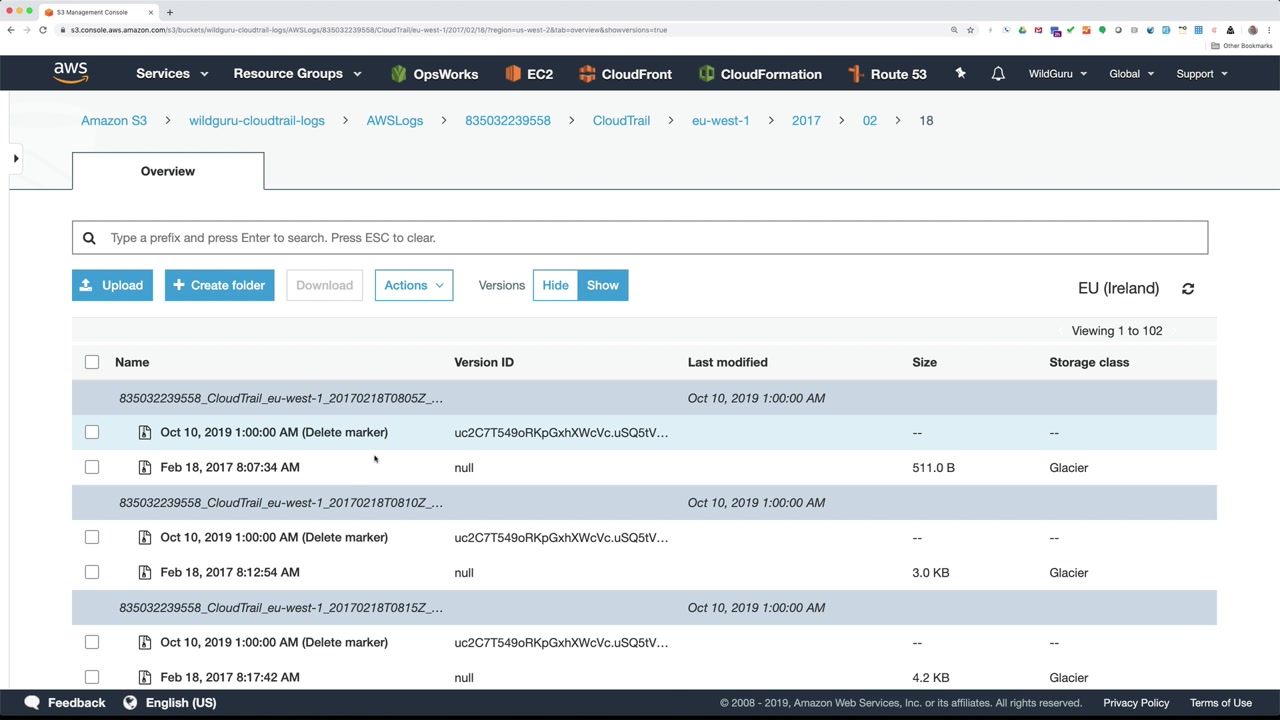
Task: Switch to the Overview tab
Action: pyautogui.click(x=168, y=171)
